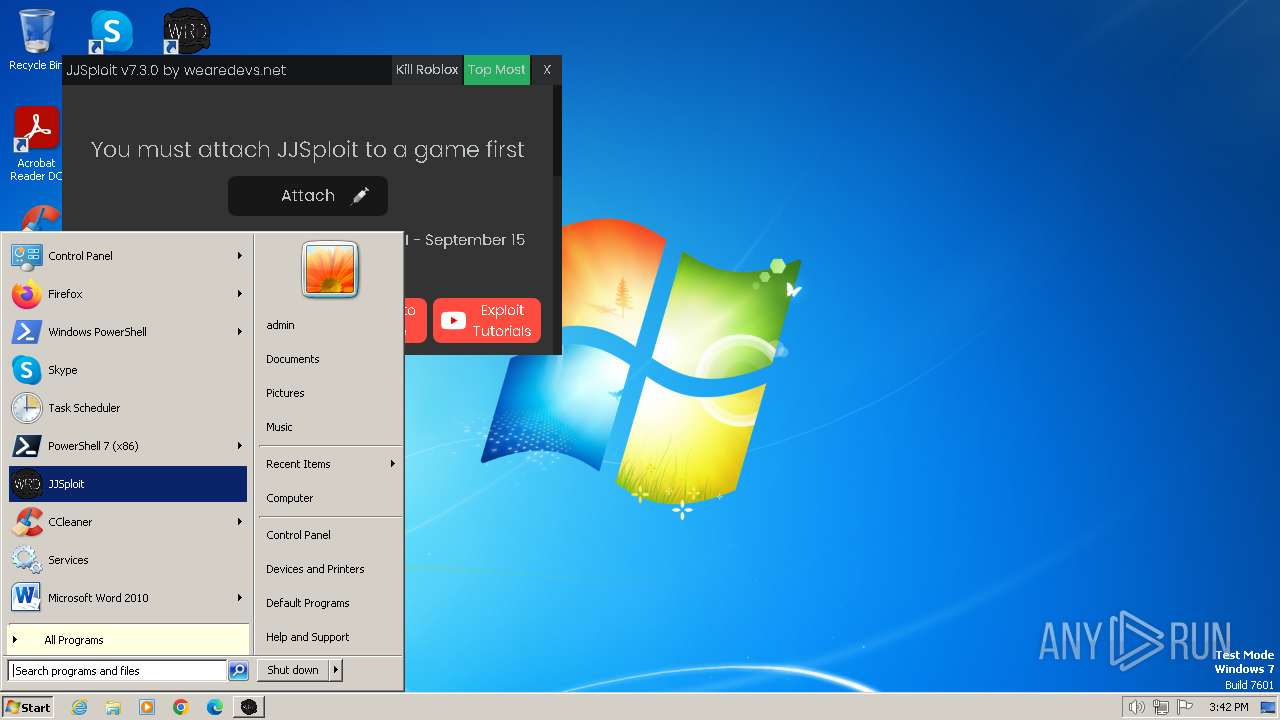Screen dimensions: 1280x720
Task: Select the WRD JJSploit desktop shortcut
Action: [x=187, y=31]
